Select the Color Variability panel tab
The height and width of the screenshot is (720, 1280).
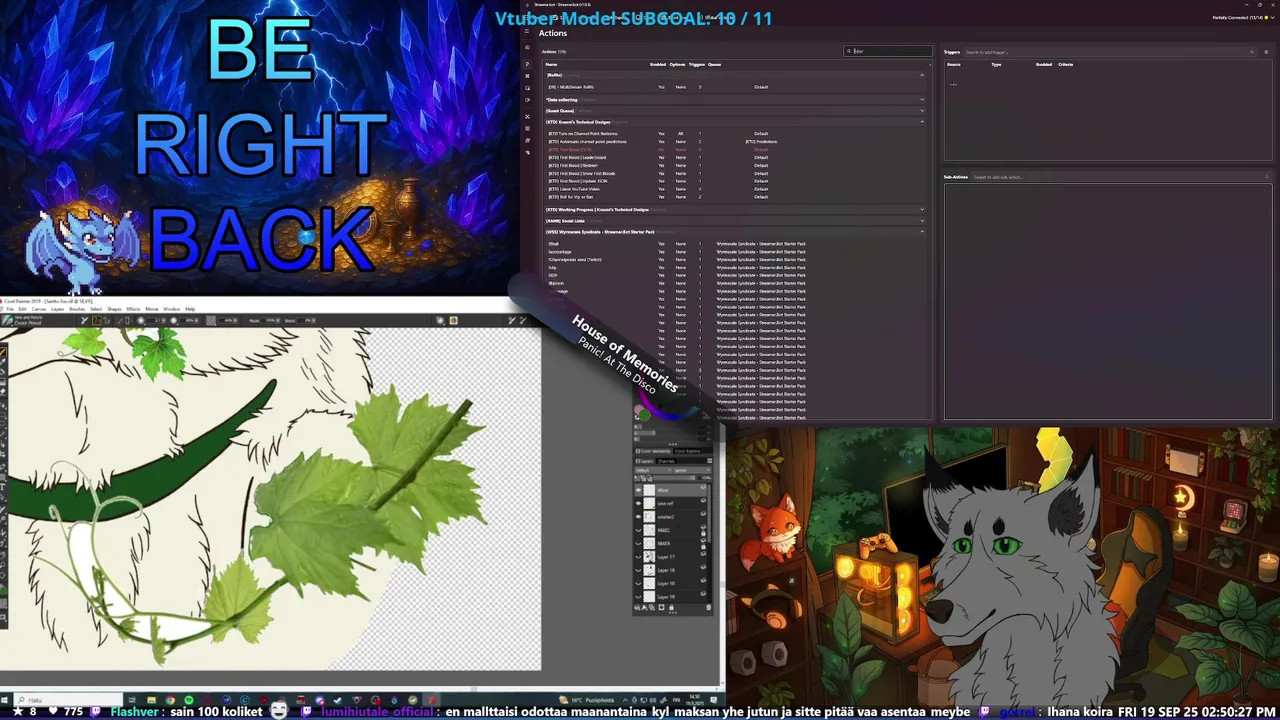pos(654,451)
